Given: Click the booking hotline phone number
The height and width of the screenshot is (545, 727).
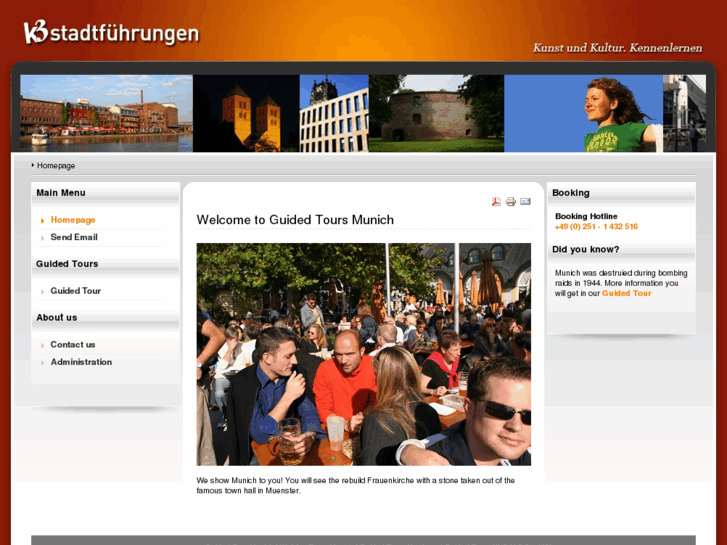Looking at the screenshot, I should [596, 226].
